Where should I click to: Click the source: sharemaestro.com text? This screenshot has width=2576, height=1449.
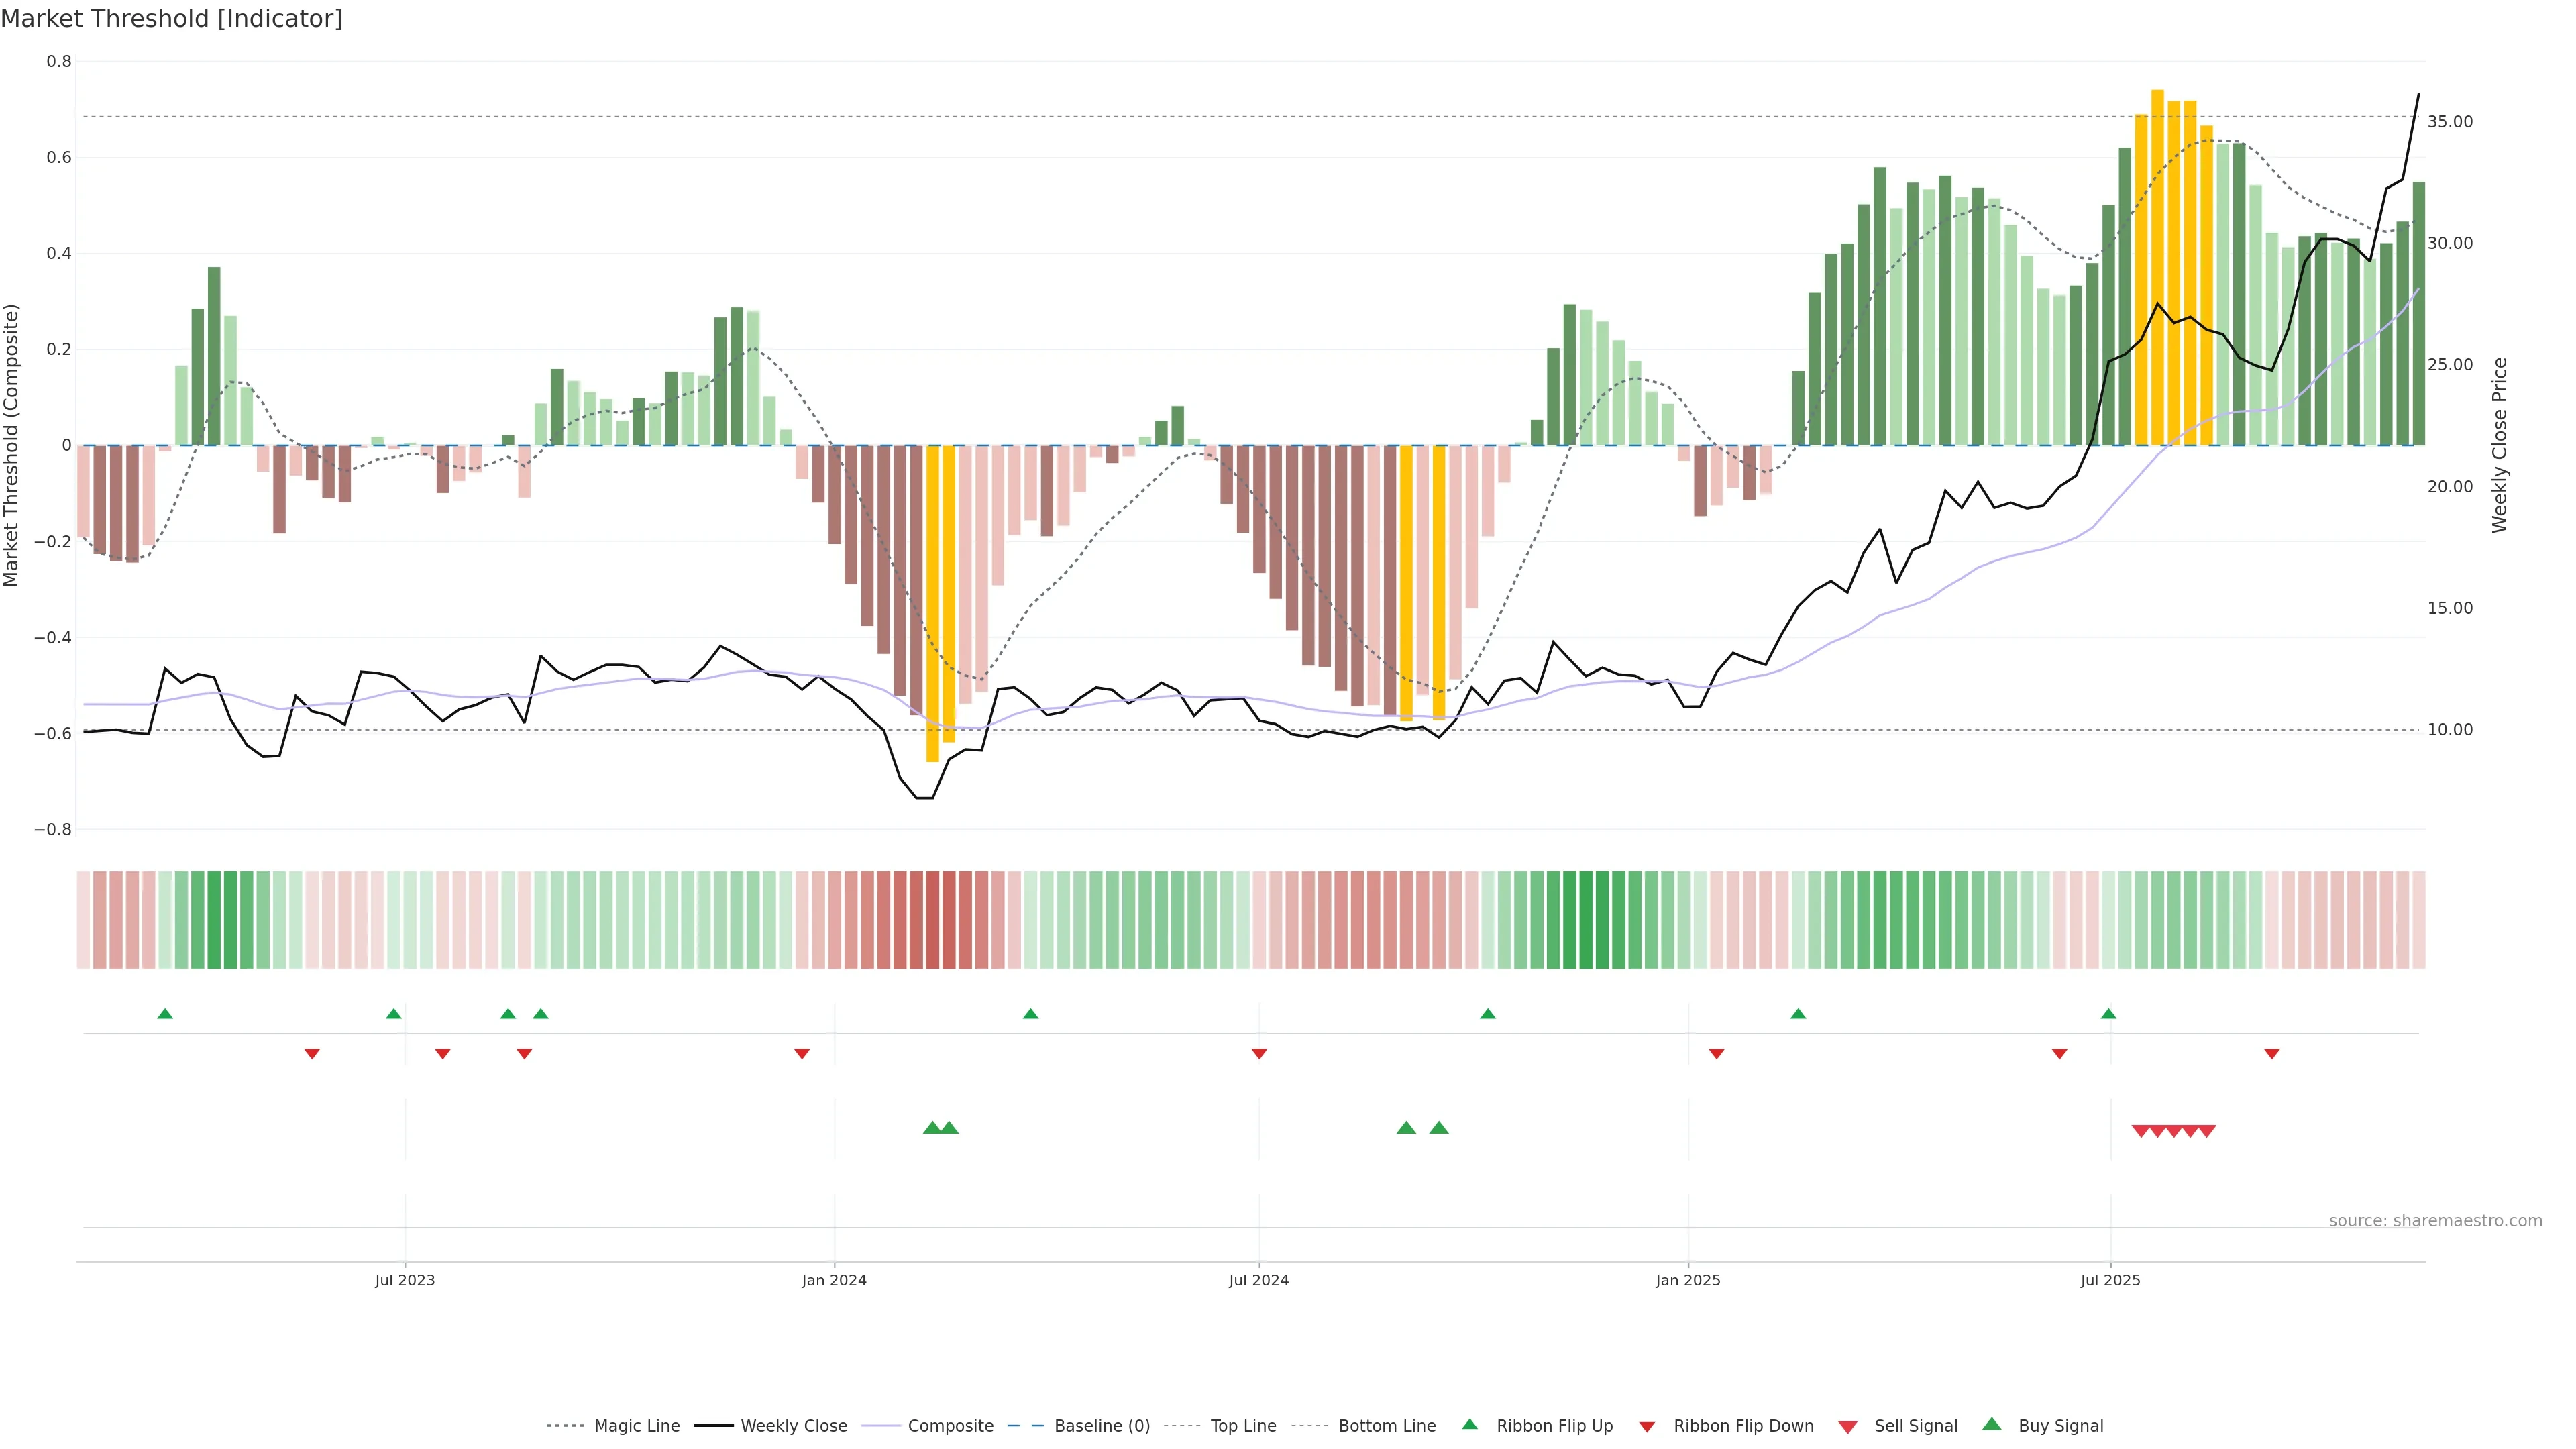pyautogui.click(x=2435, y=1220)
